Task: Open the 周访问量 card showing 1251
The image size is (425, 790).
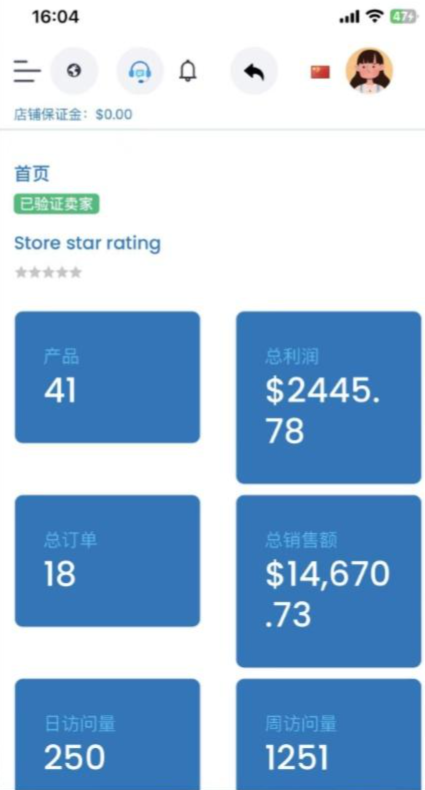Action: coord(328,735)
